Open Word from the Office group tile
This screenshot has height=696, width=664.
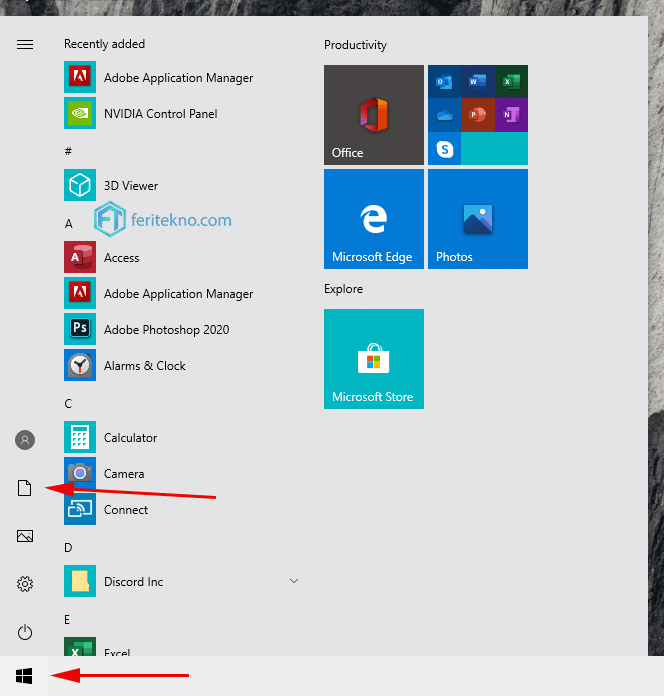[478, 82]
